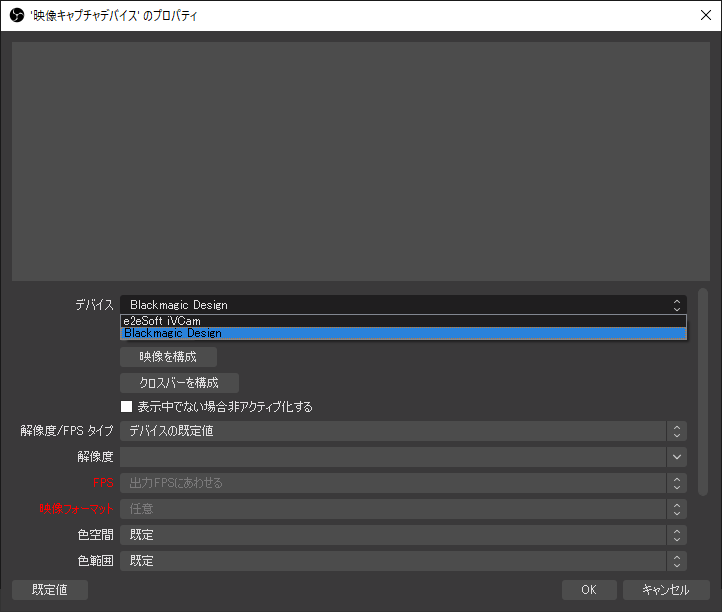The width and height of the screenshot is (722, 612).
Task: Click the OBS logo in title bar
Action: 17,16
